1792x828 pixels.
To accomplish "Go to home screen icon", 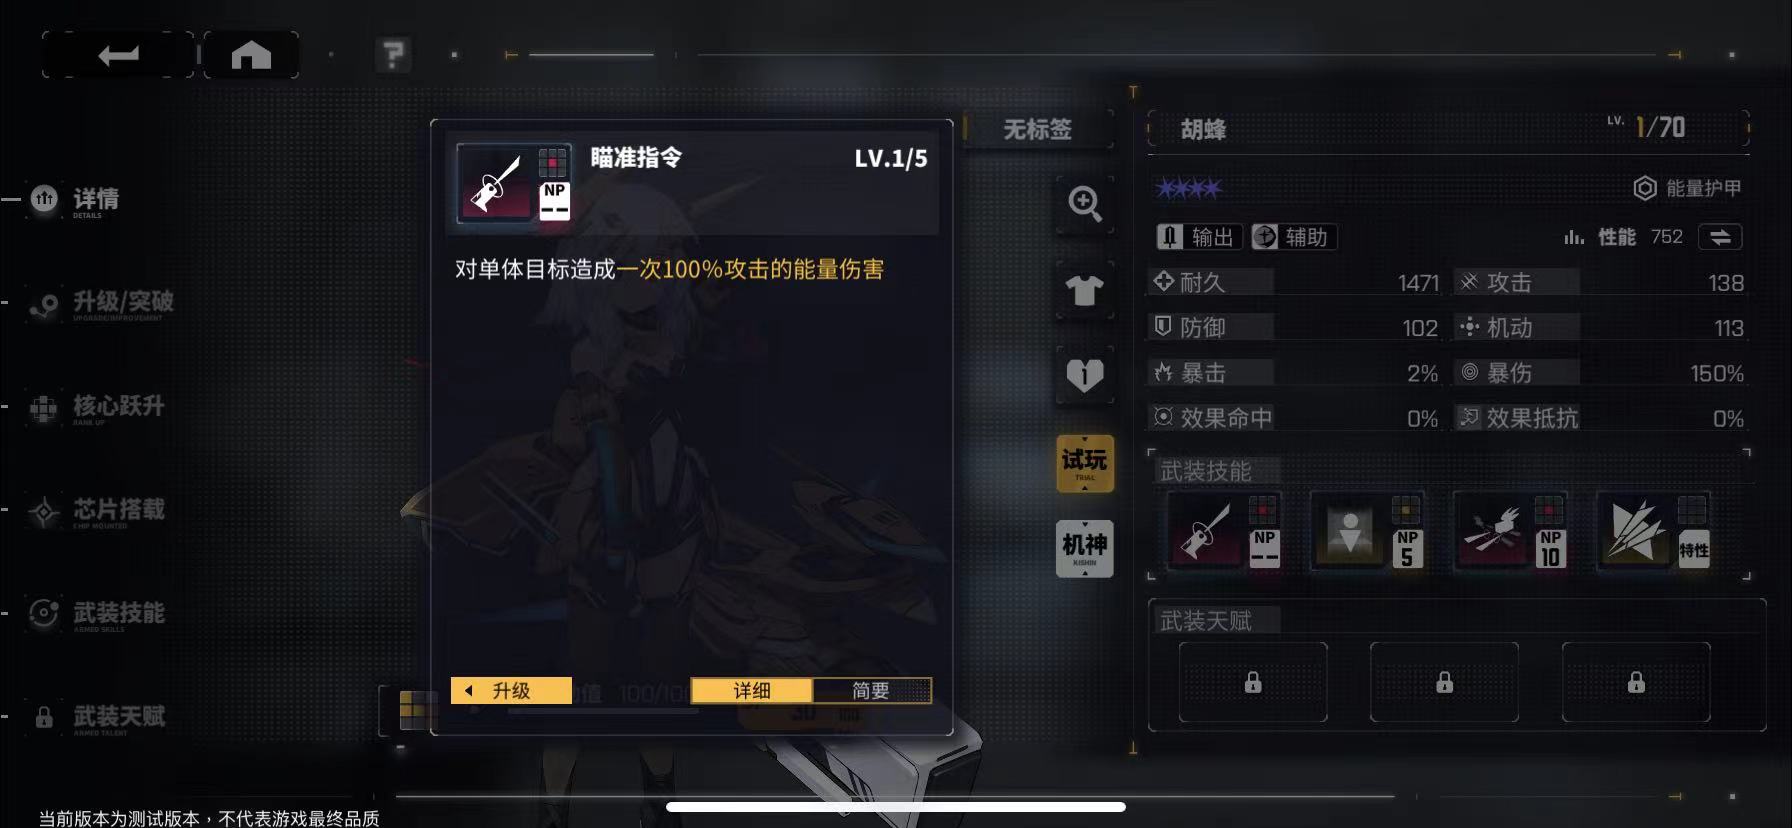I will (251, 54).
